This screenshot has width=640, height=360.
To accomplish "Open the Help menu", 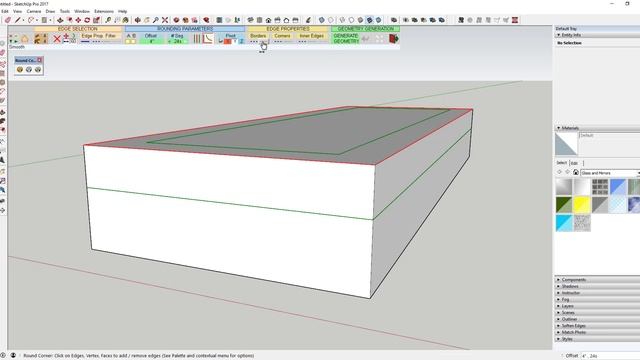I will (x=122, y=11).
